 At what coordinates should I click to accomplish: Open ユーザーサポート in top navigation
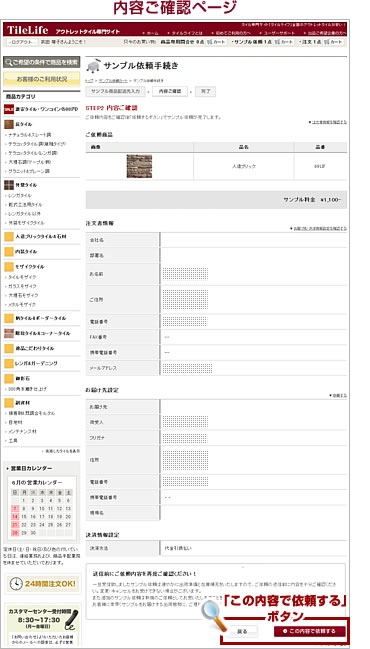(279, 33)
